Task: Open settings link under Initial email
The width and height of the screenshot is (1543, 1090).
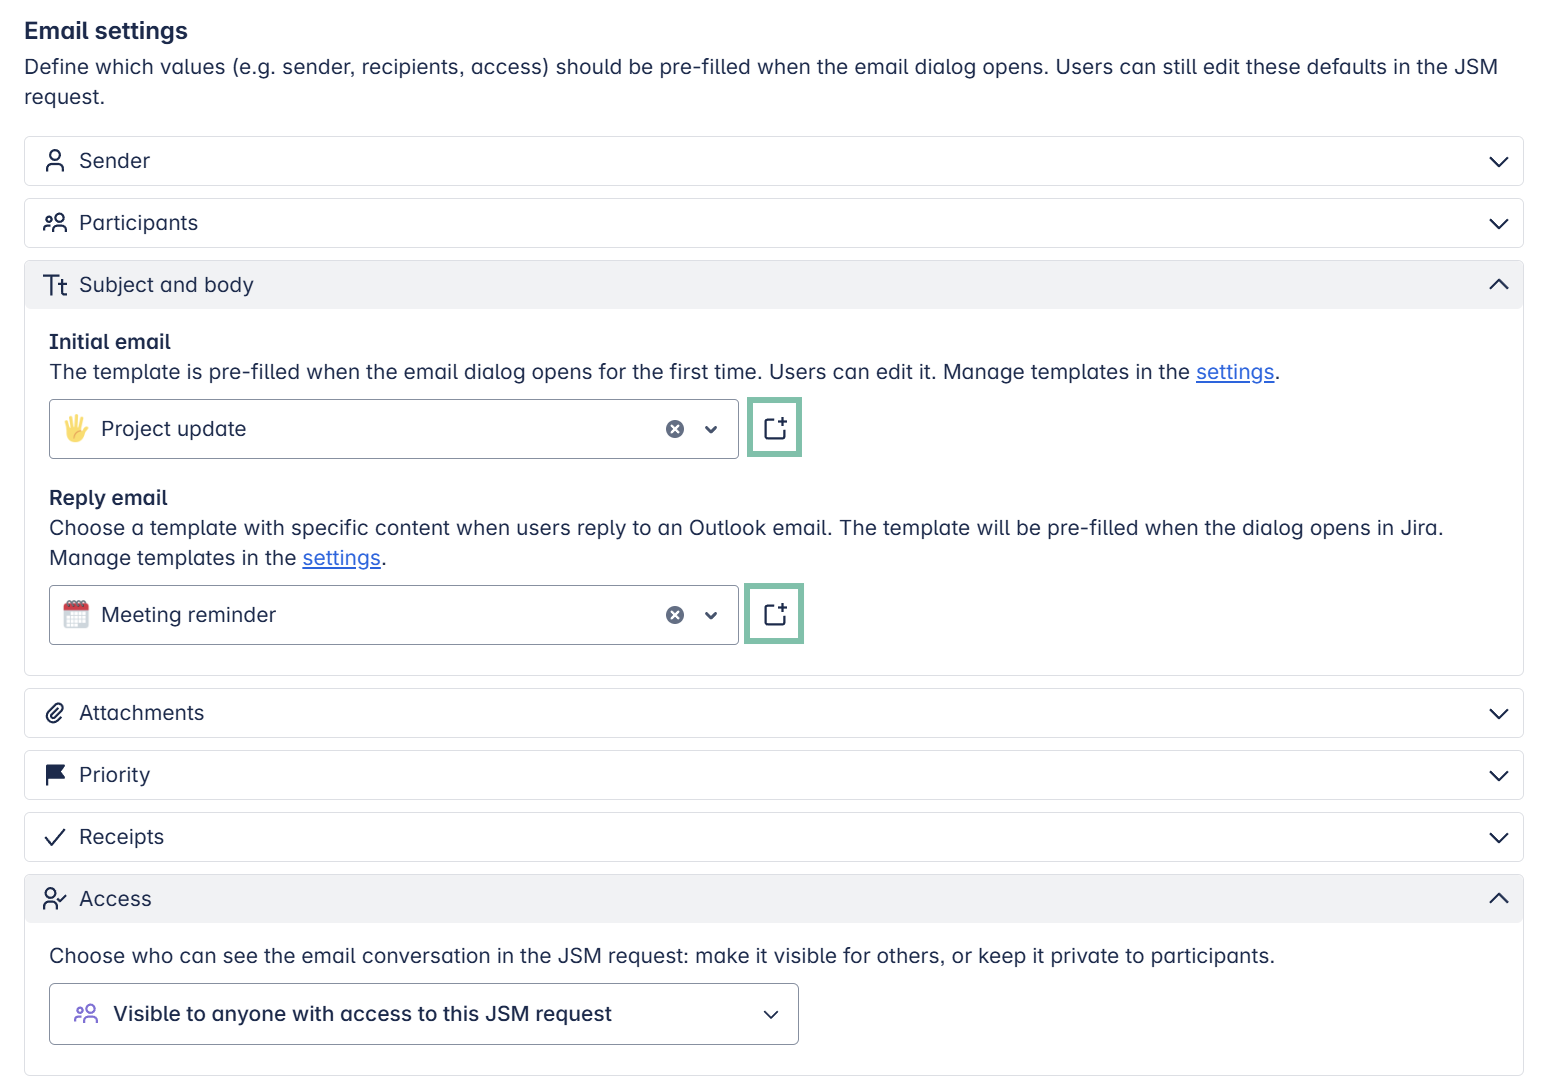Action: (1234, 372)
